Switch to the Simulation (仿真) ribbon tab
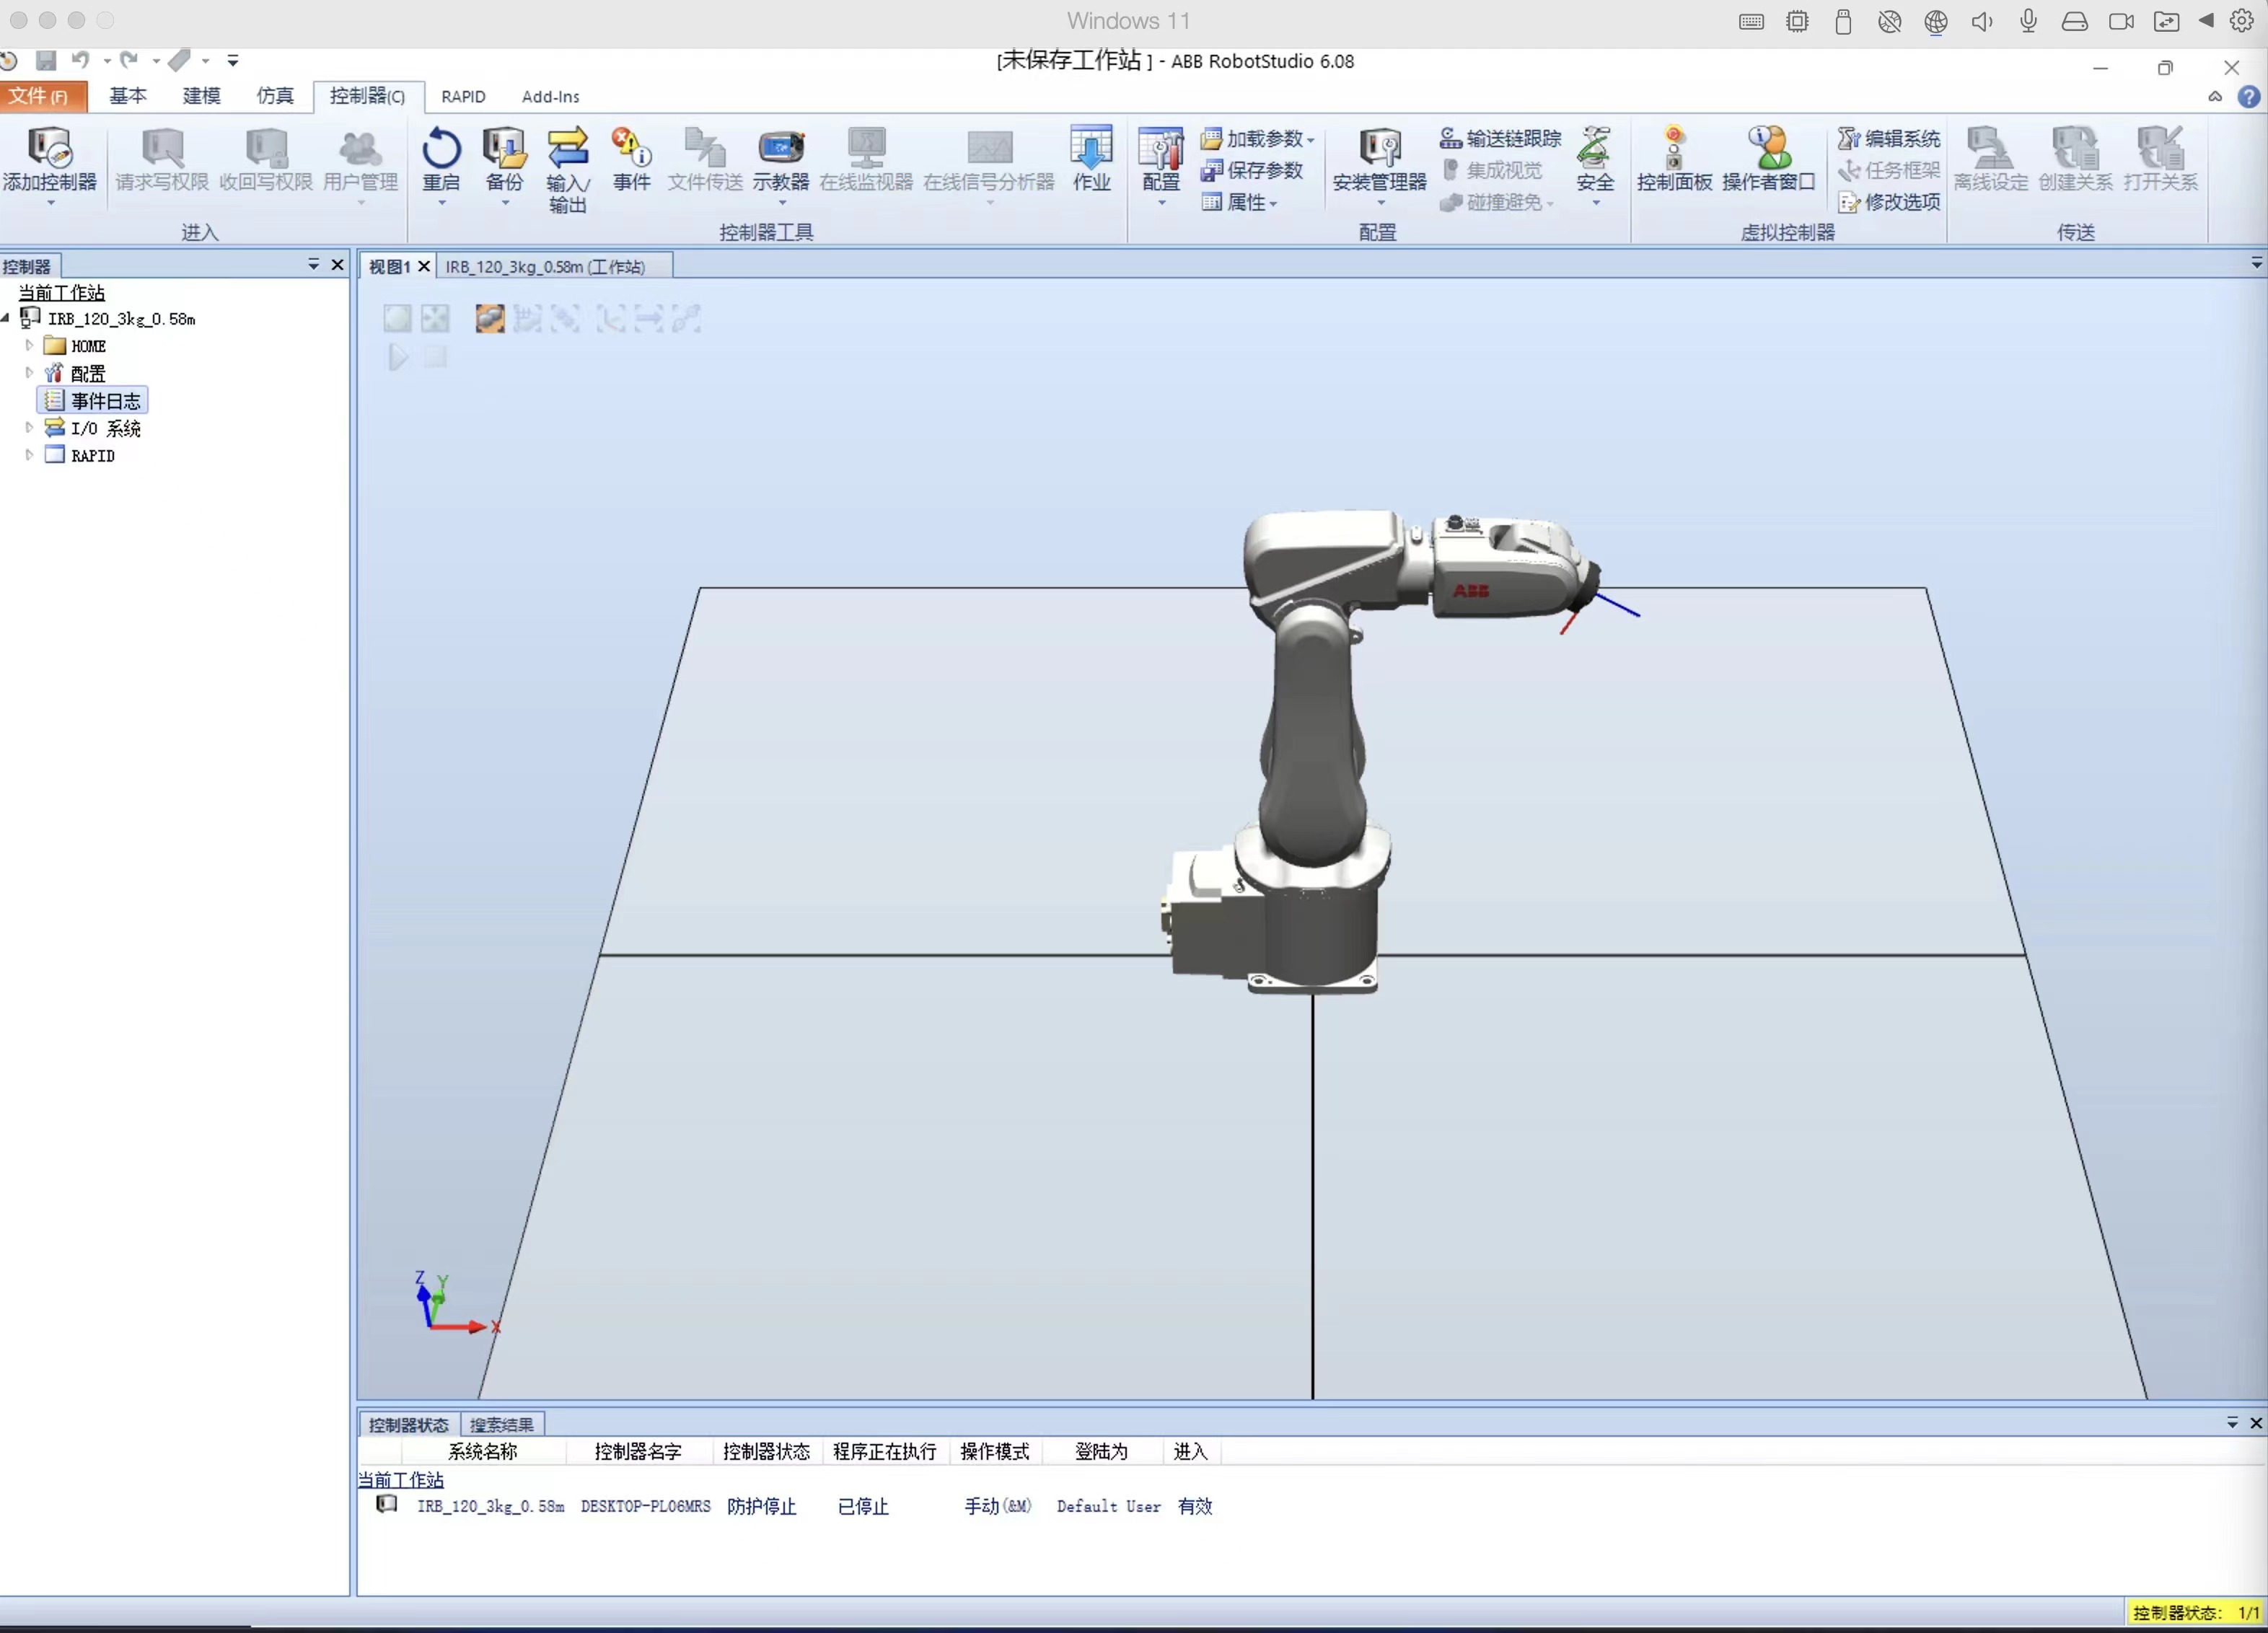The image size is (2268, 1633). tap(275, 96)
